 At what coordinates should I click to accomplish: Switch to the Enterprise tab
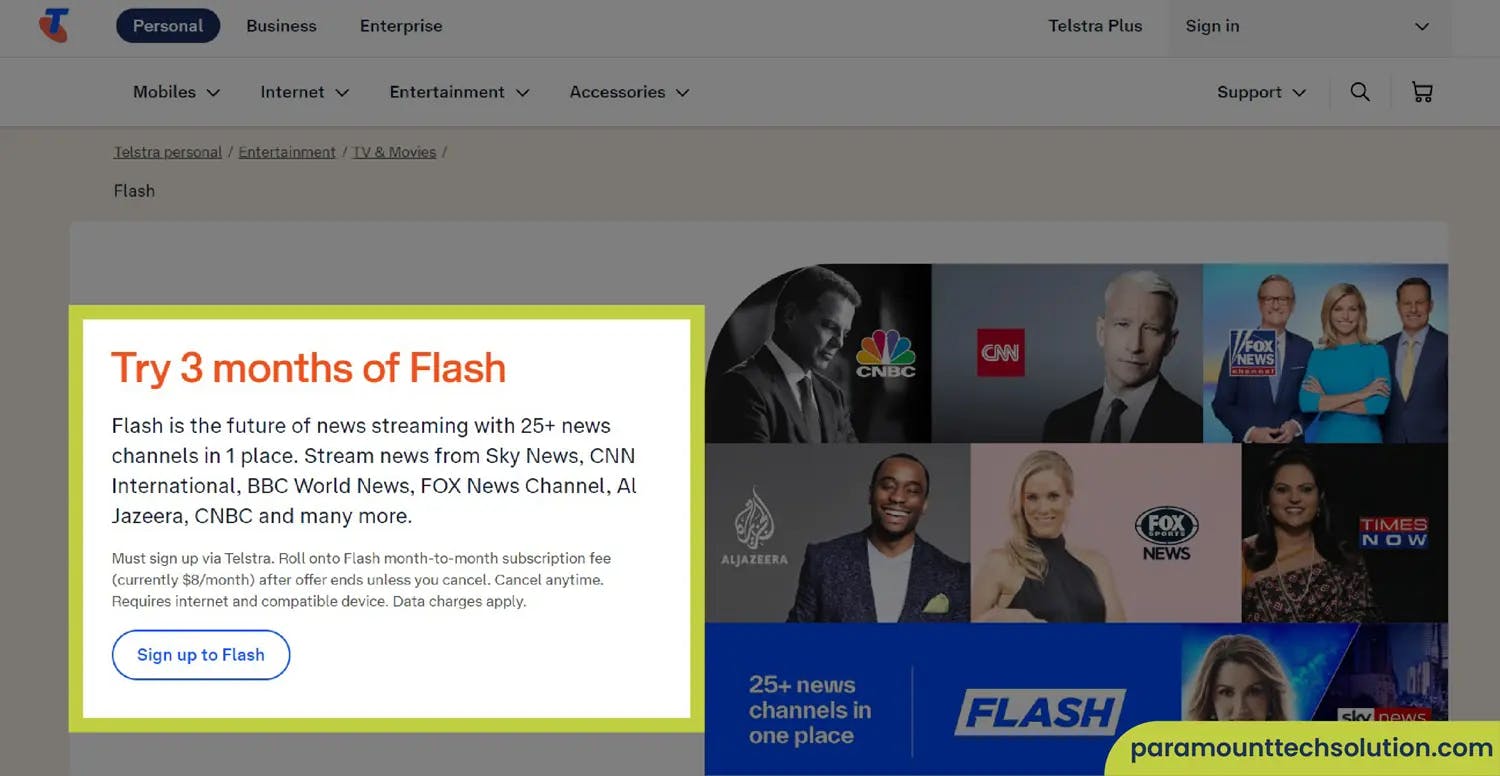point(401,26)
